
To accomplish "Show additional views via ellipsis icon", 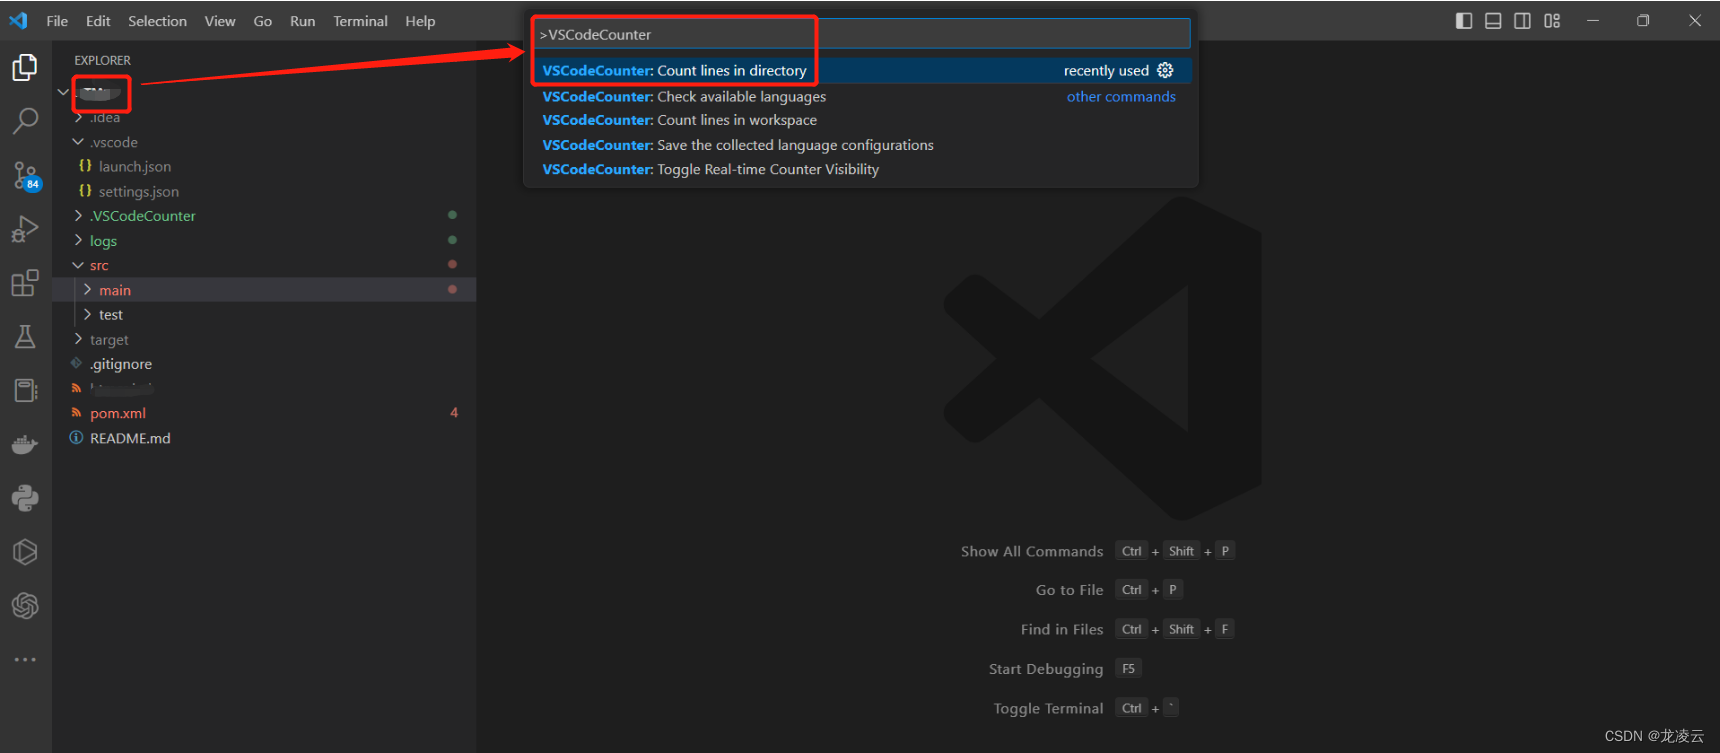I will tap(25, 660).
